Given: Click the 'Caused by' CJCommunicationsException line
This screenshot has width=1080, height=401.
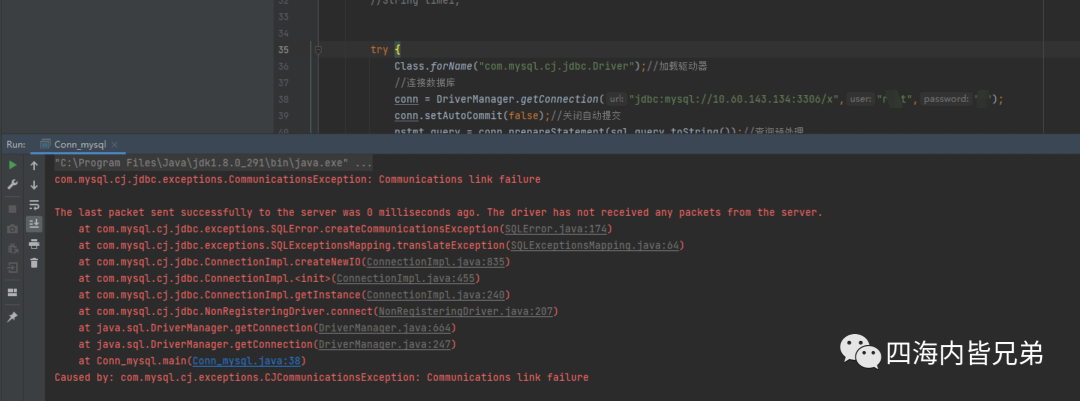Looking at the screenshot, I should tap(322, 378).
